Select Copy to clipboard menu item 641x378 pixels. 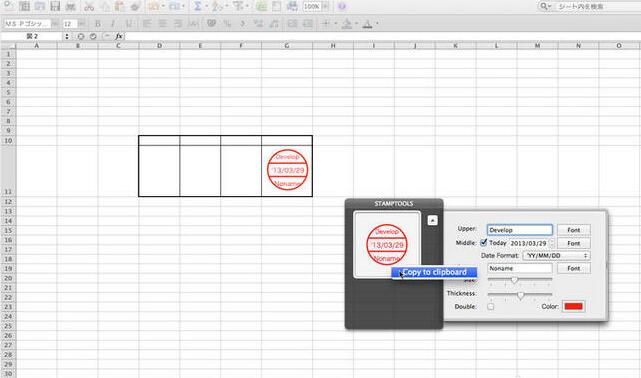point(434,272)
